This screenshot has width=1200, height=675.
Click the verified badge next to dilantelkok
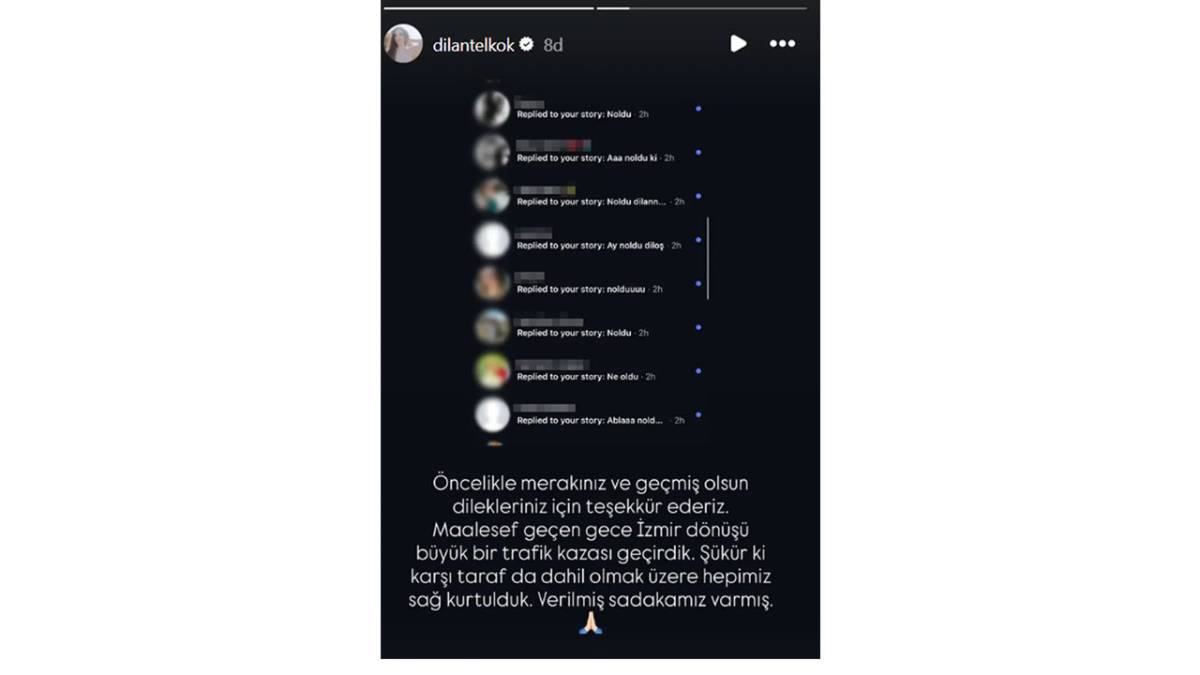coord(527,45)
